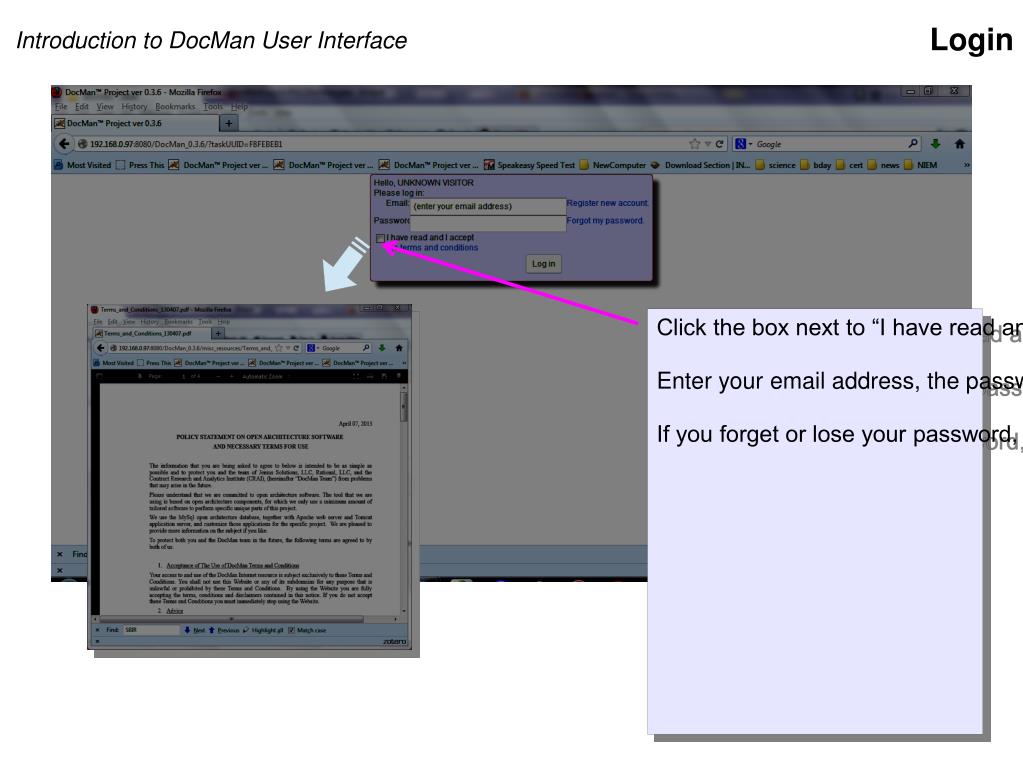Reload the DocMan login page
Viewport: 1023px width, 767px height.
(719, 144)
